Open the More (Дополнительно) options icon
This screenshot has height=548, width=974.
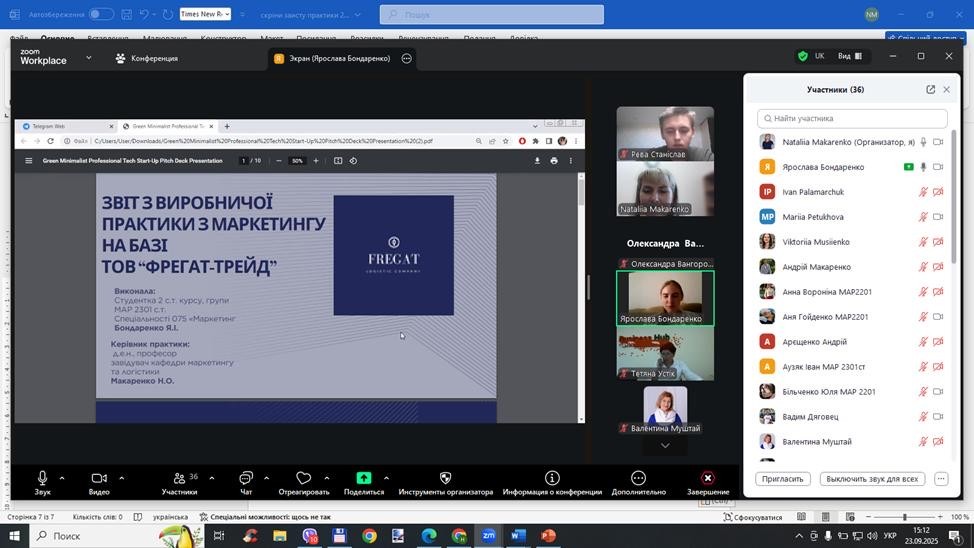pyautogui.click(x=638, y=478)
